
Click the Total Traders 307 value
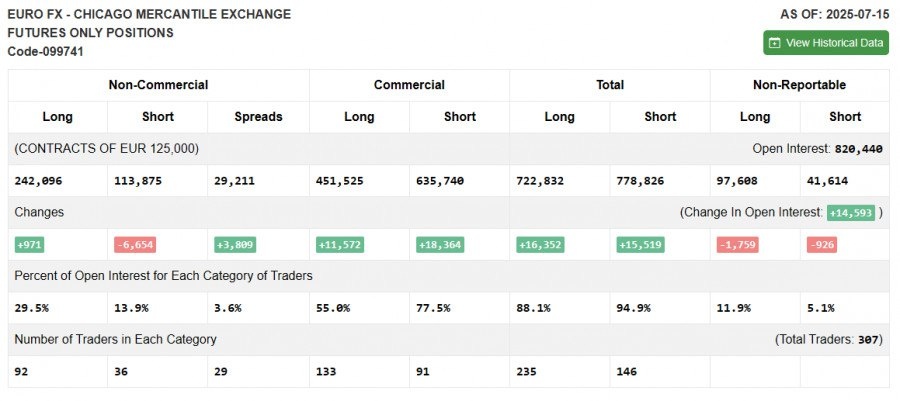pyautogui.click(x=869, y=340)
